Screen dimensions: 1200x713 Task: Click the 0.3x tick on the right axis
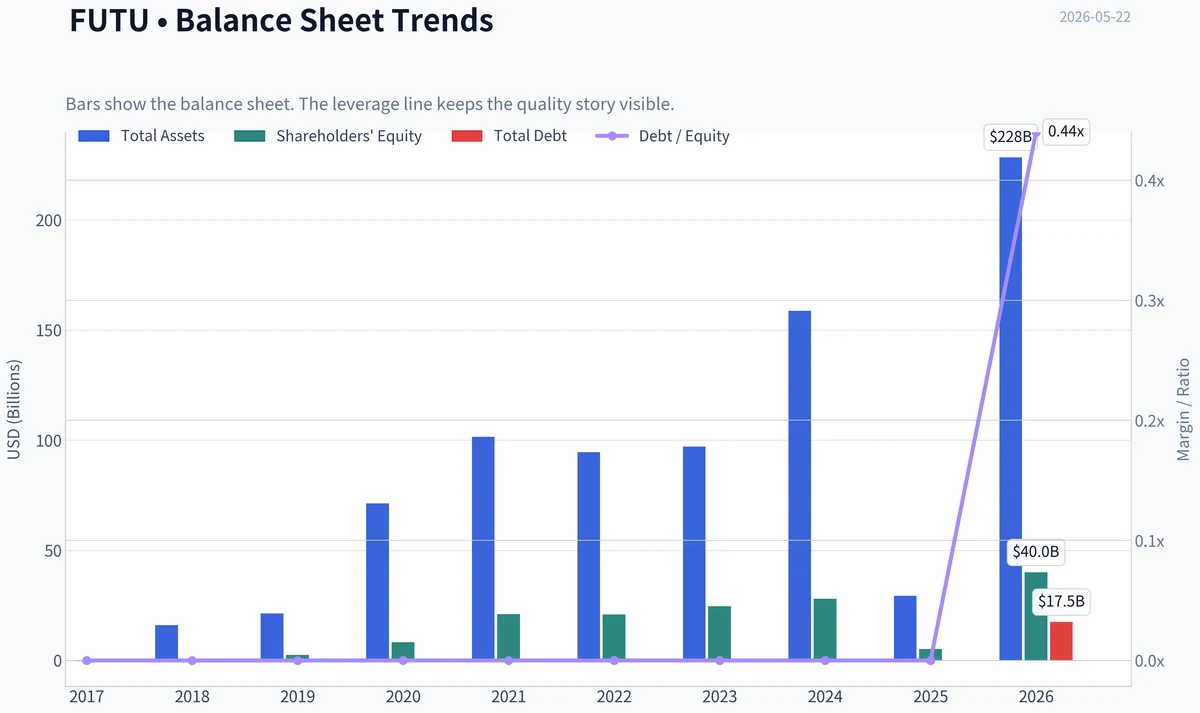click(x=1151, y=301)
